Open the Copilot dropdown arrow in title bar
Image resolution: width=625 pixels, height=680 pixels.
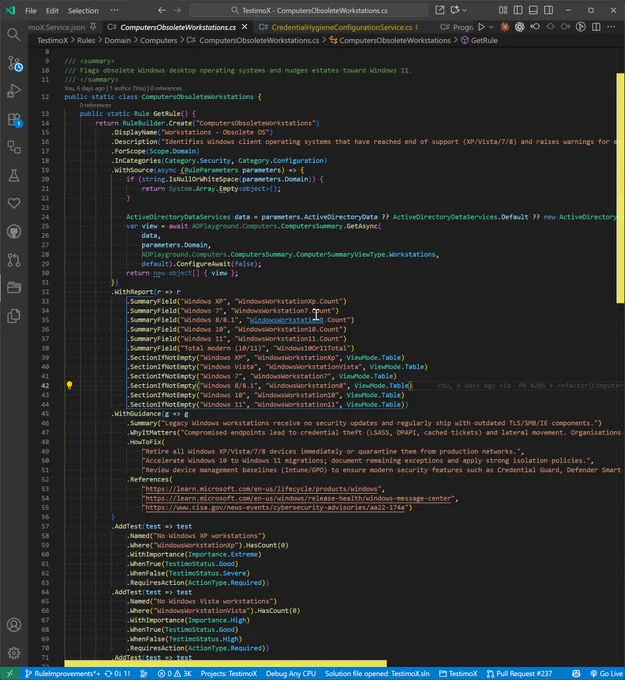point(465,10)
